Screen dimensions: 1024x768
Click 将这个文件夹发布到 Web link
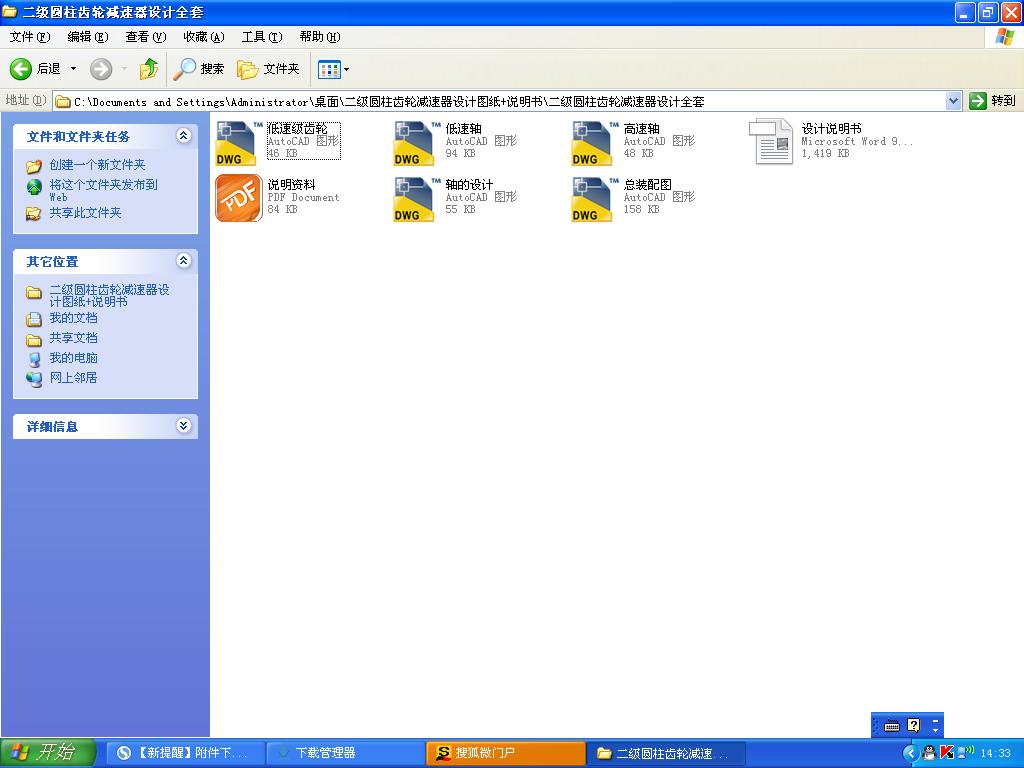click(x=103, y=190)
